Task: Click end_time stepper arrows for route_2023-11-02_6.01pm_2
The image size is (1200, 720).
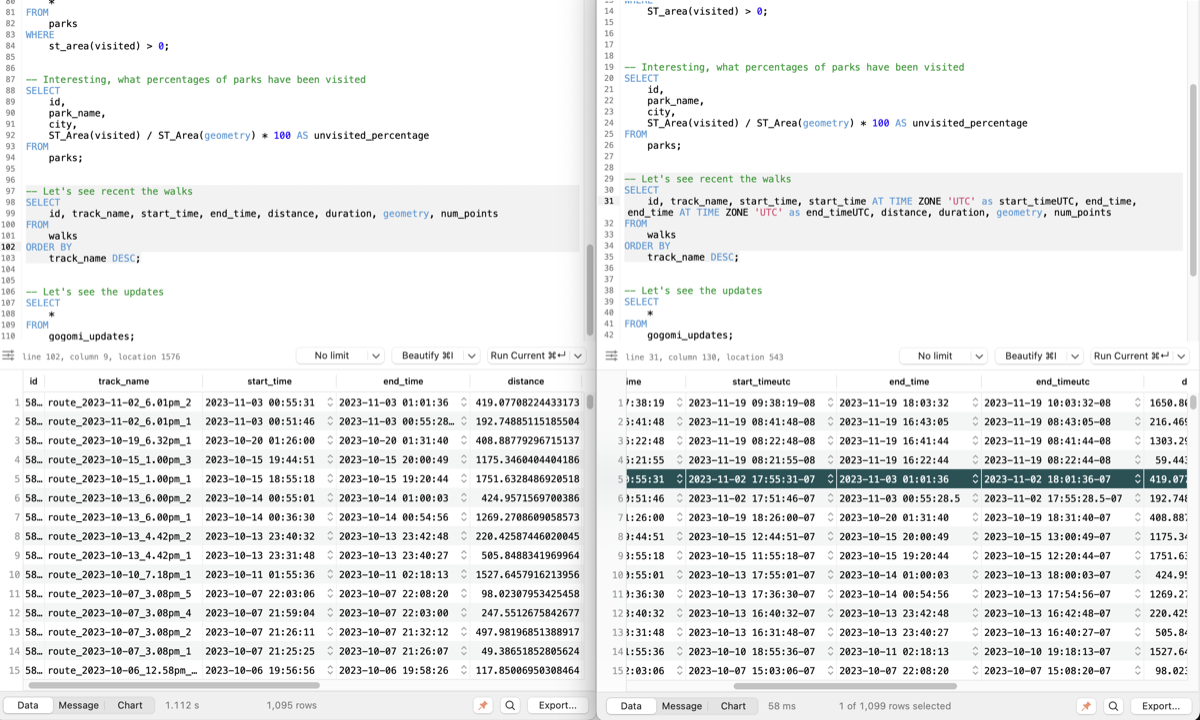Action: click(x=465, y=402)
